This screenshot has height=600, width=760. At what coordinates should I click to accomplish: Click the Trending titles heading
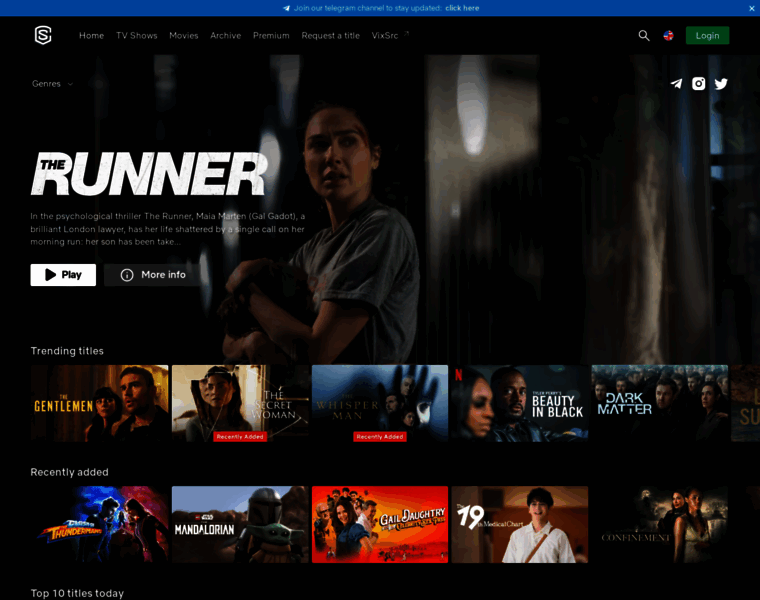[x=67, y=351]
